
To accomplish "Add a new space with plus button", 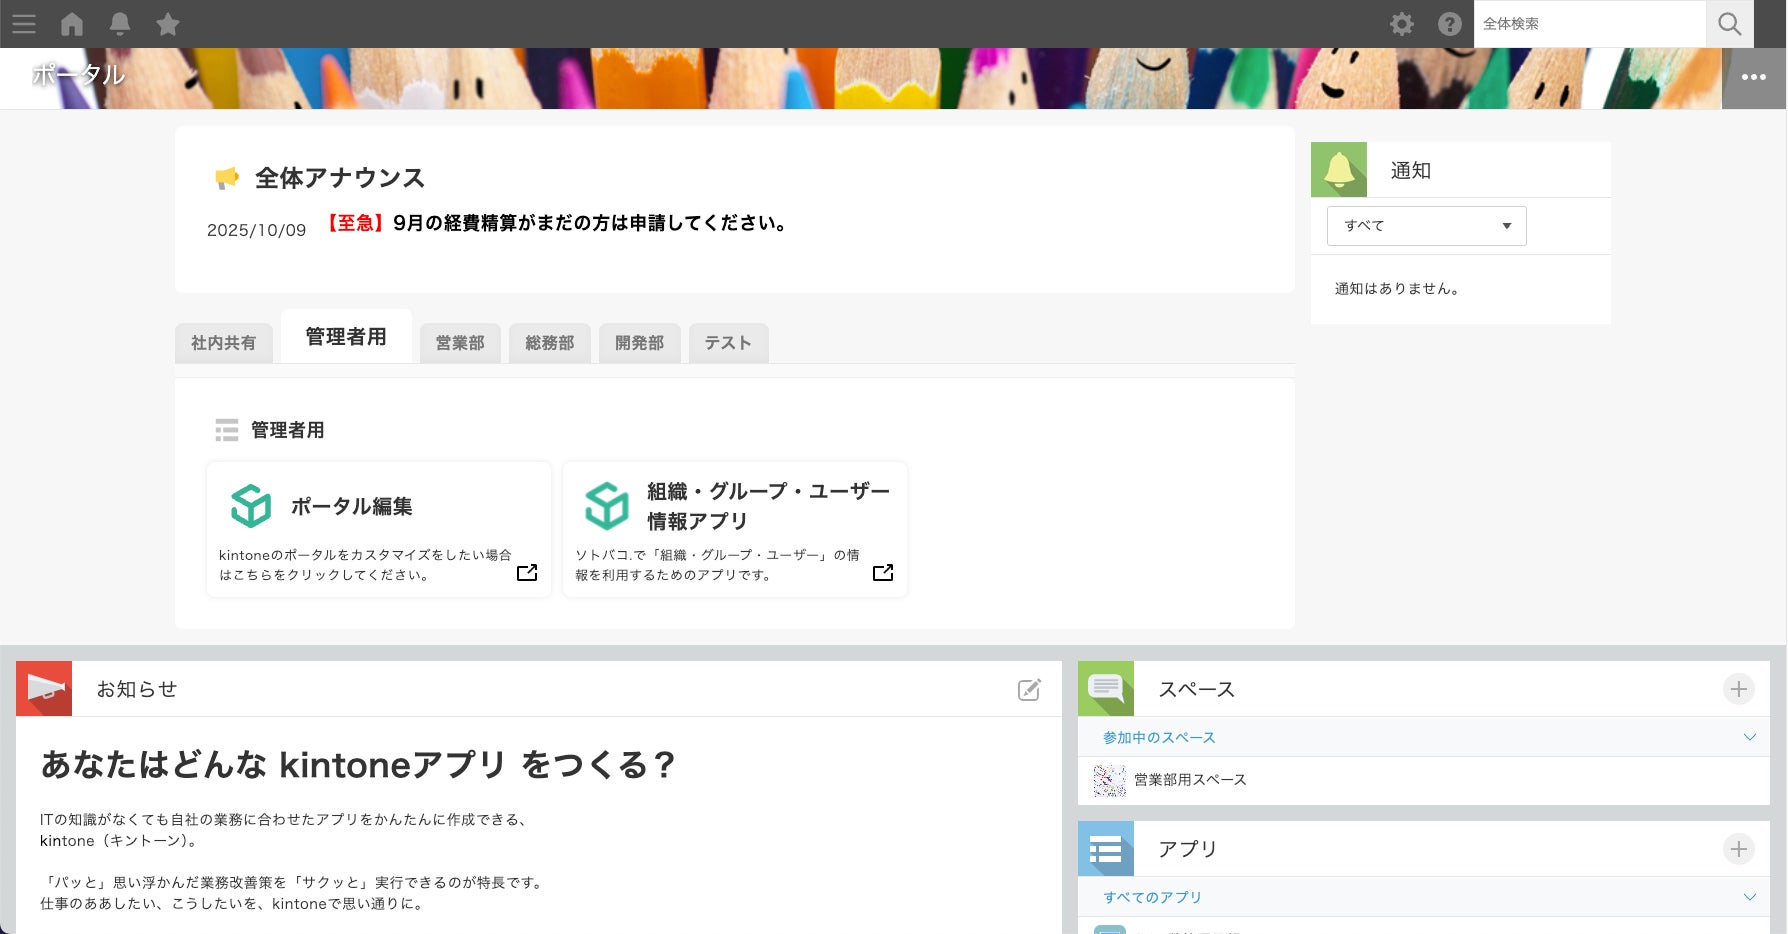I will point(1739,689).
